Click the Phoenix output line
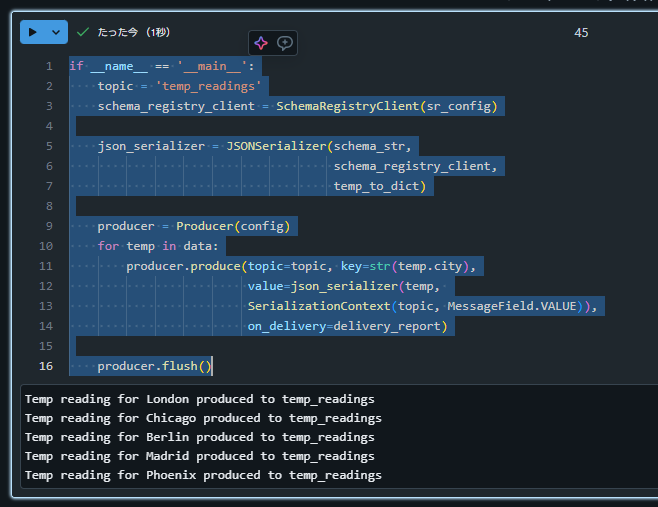This screenshot has width=658, height=507. [x=203, y=475]
